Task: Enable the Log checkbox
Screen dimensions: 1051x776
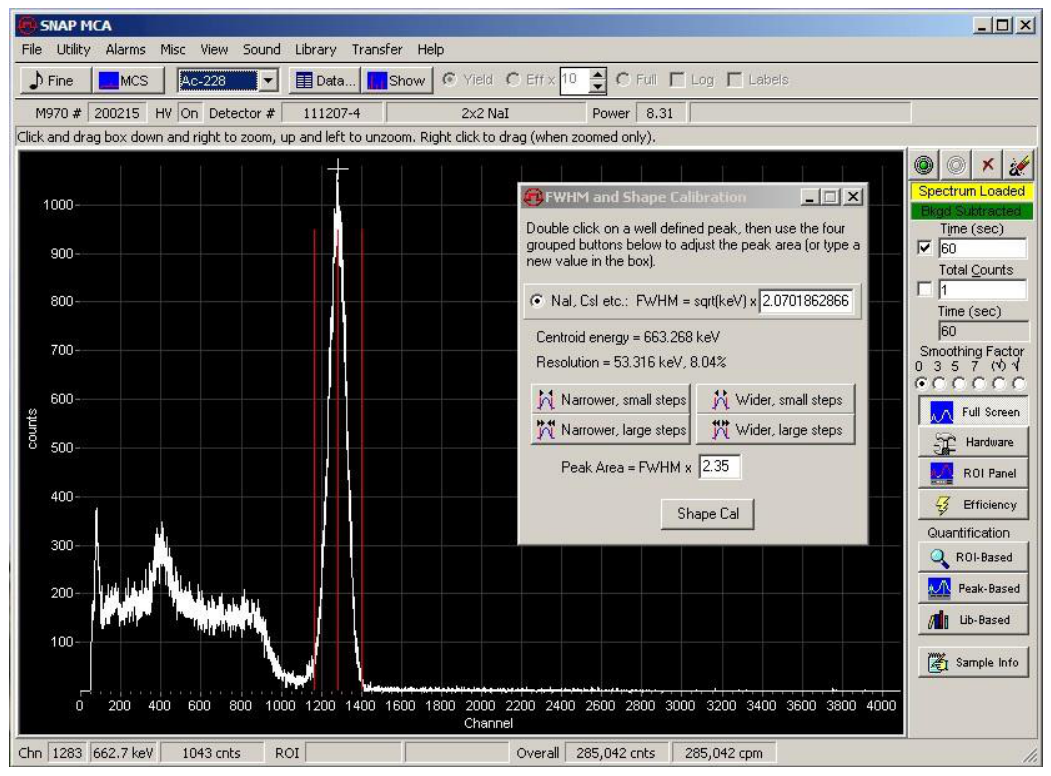Action: (x=678, y=80)
